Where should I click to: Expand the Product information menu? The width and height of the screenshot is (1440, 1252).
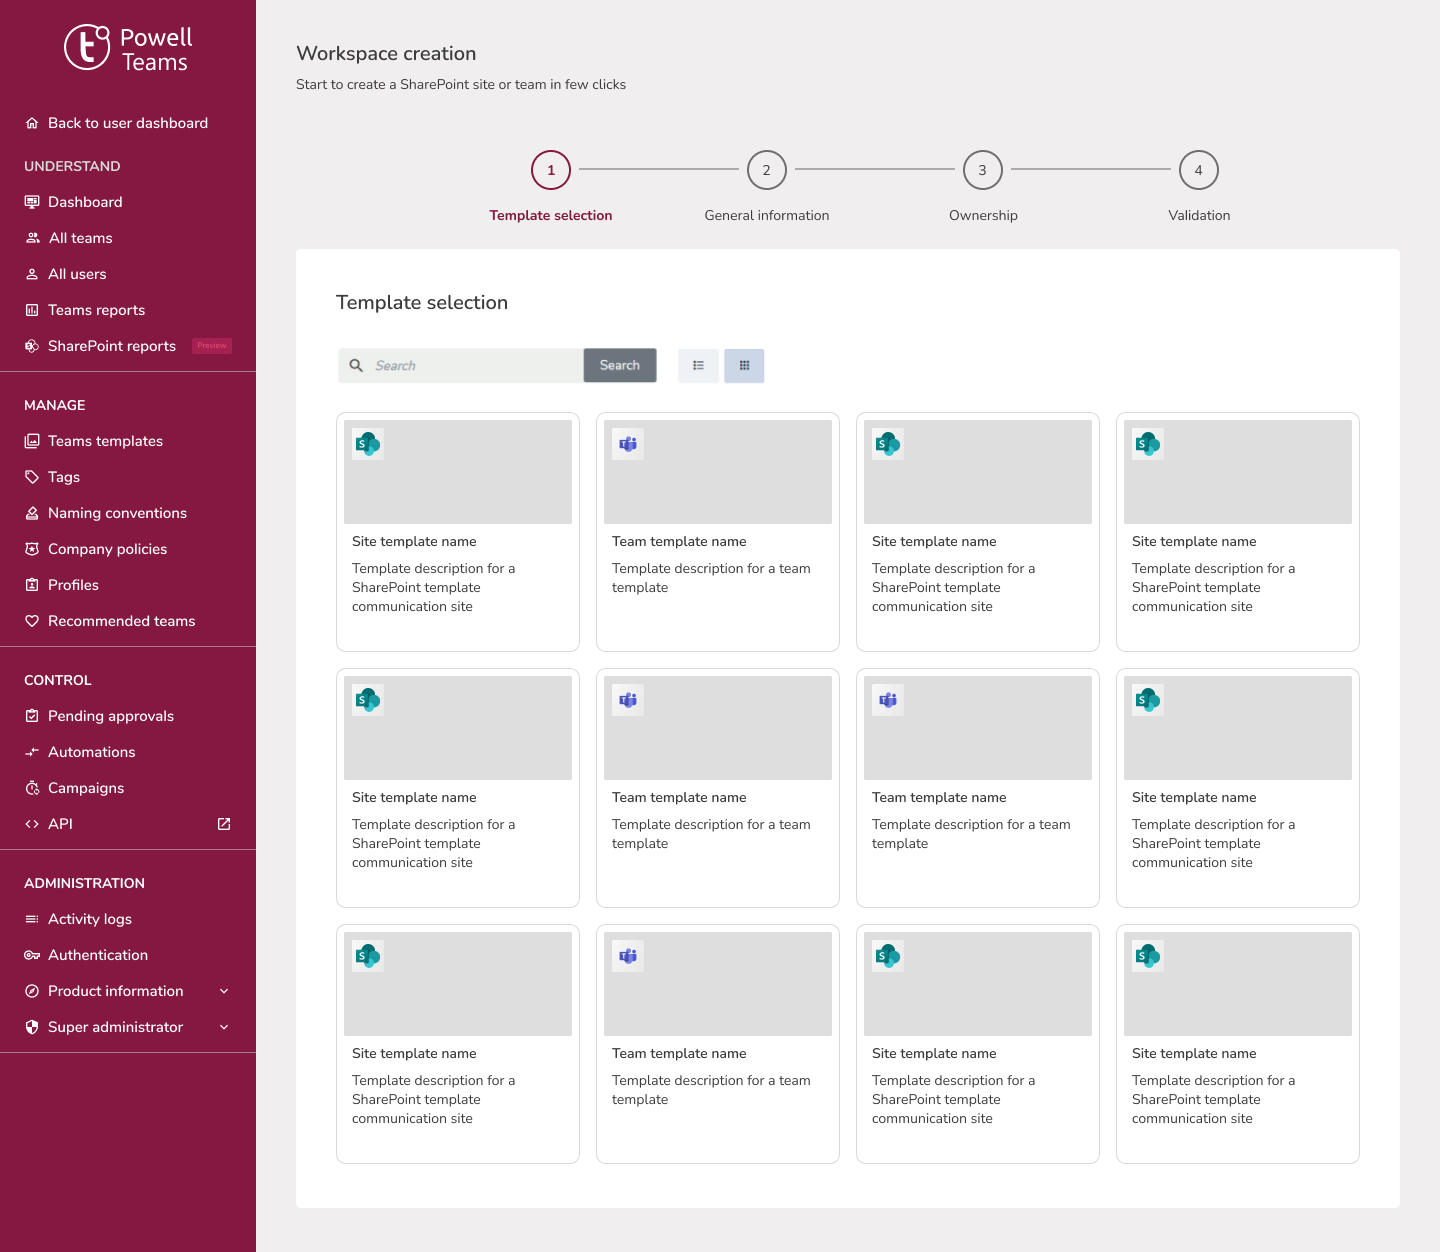[x=223, y=991]
